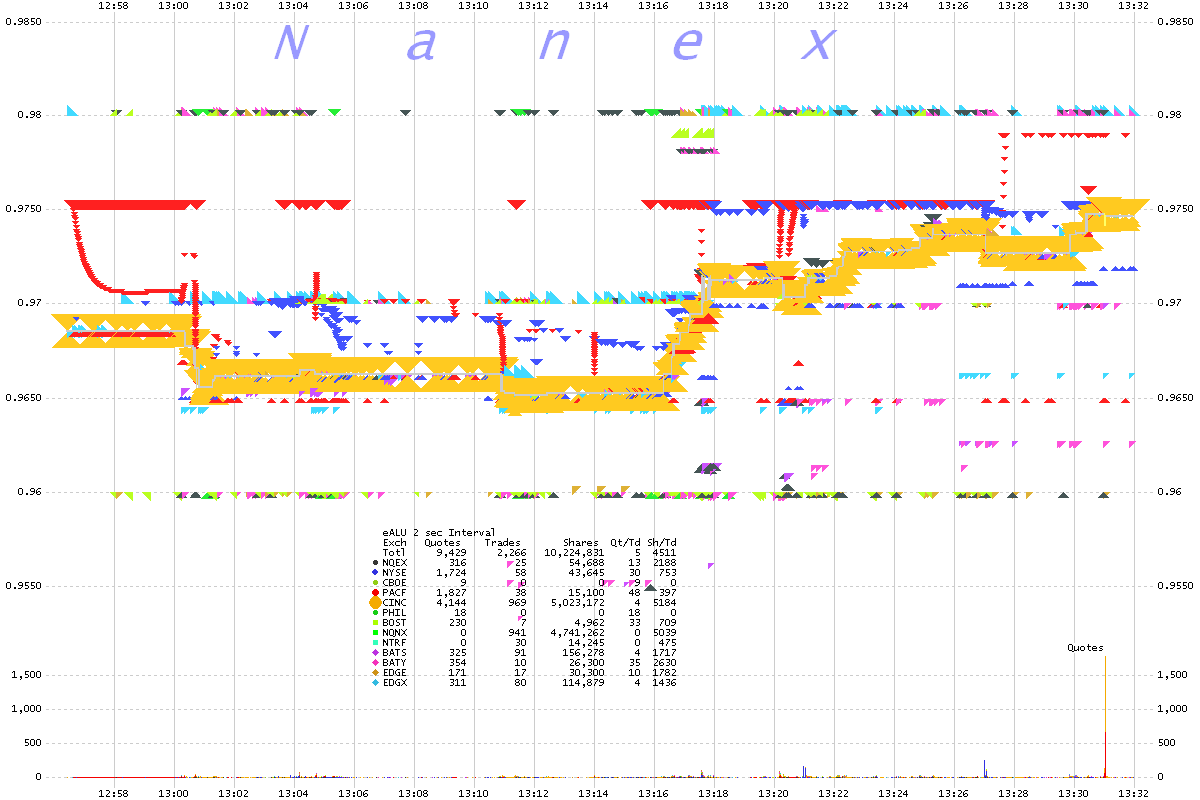Select the 'CBOE' exchange label

[x=395, y=583]
